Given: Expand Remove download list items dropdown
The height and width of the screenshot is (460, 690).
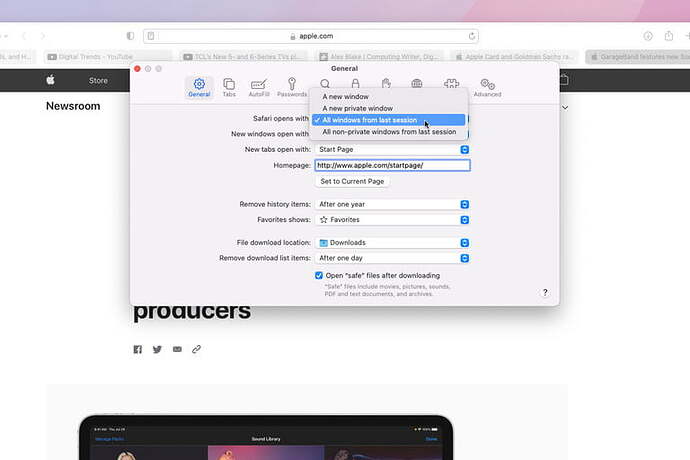Looking at the screenshot, I should click(392, 258).
